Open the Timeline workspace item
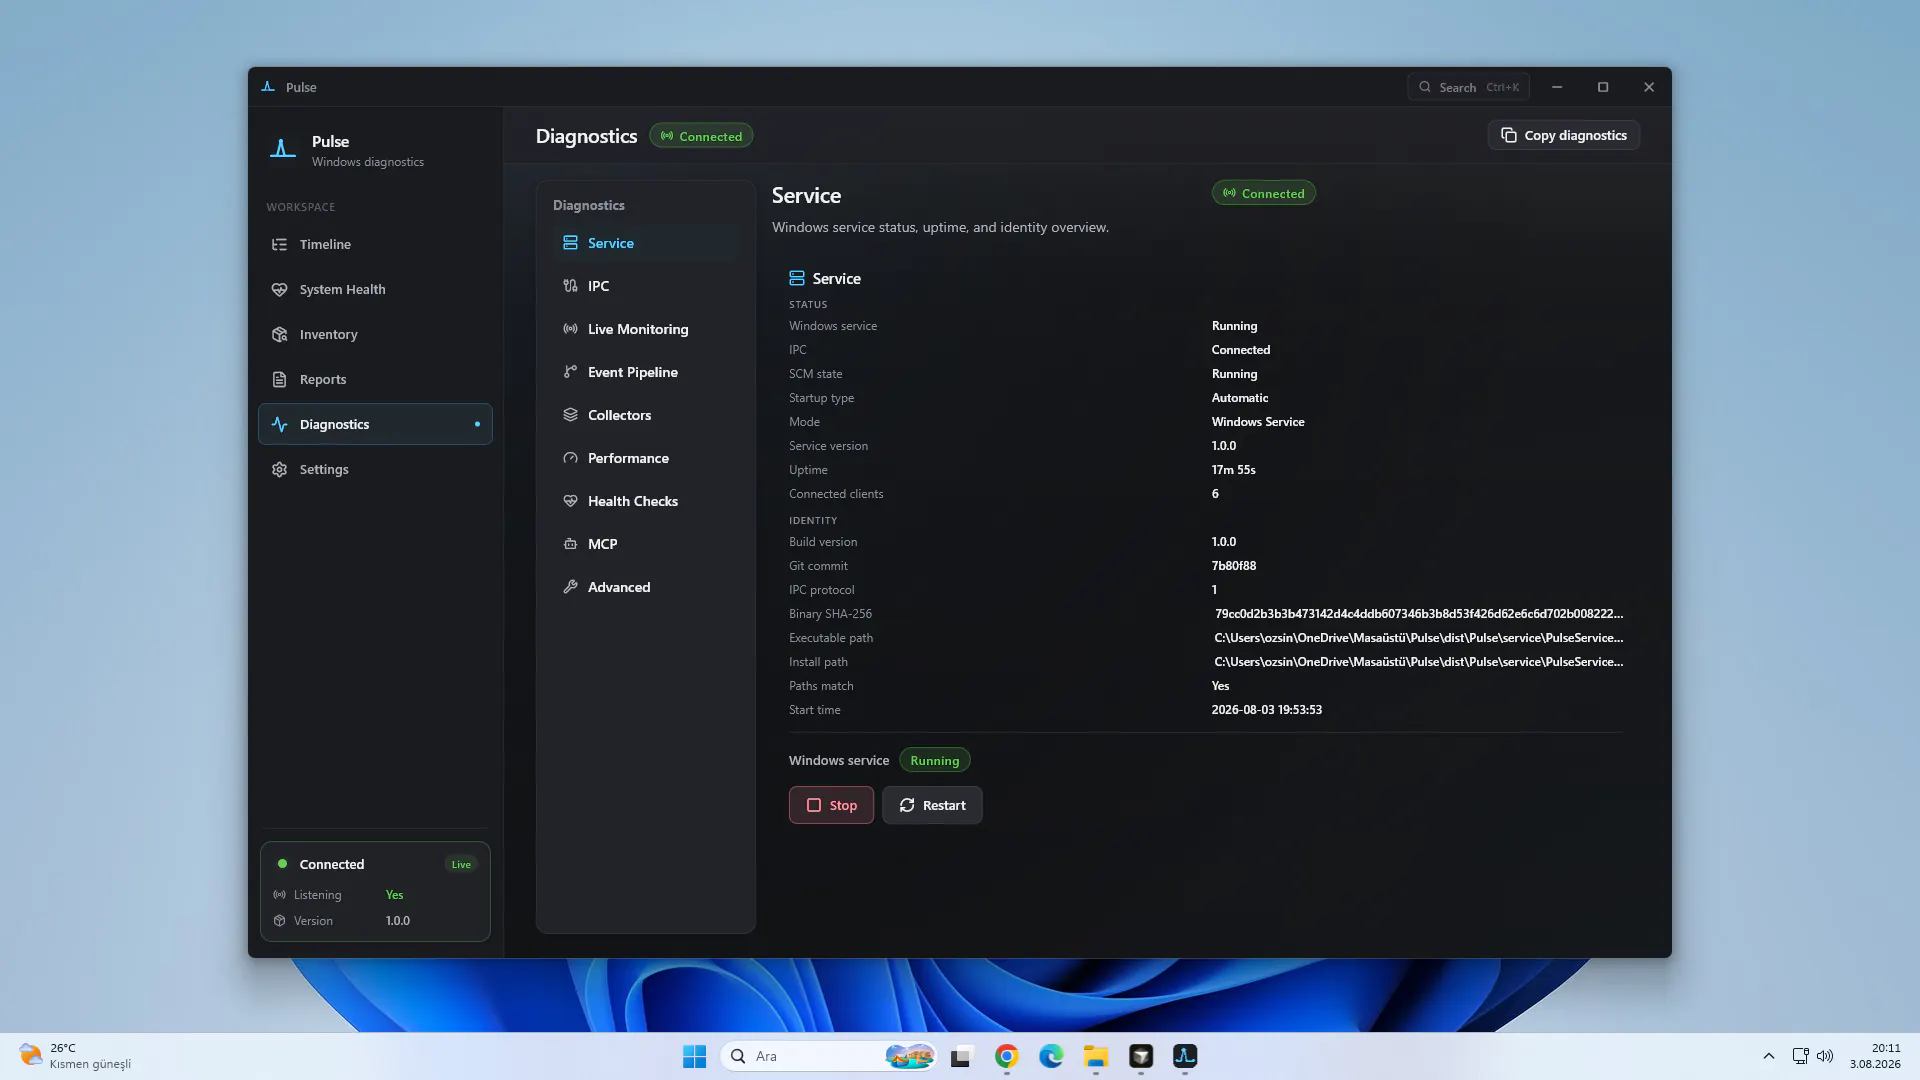 [x=375, y=244]
